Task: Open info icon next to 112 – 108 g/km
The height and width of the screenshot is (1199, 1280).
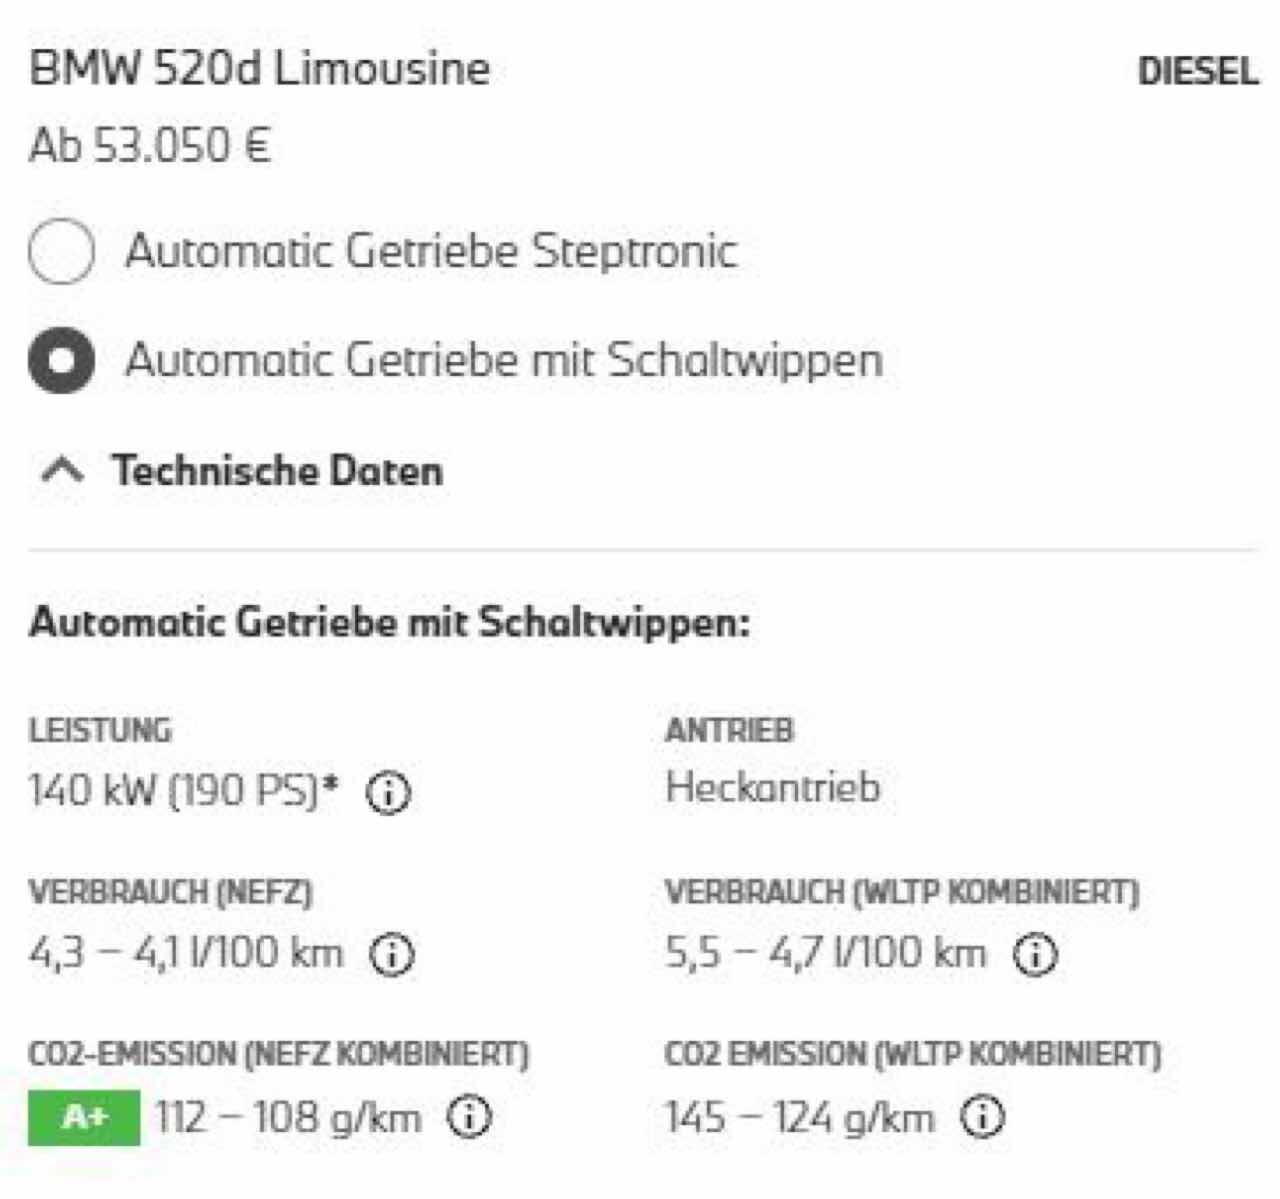Action: (469, 1116)
